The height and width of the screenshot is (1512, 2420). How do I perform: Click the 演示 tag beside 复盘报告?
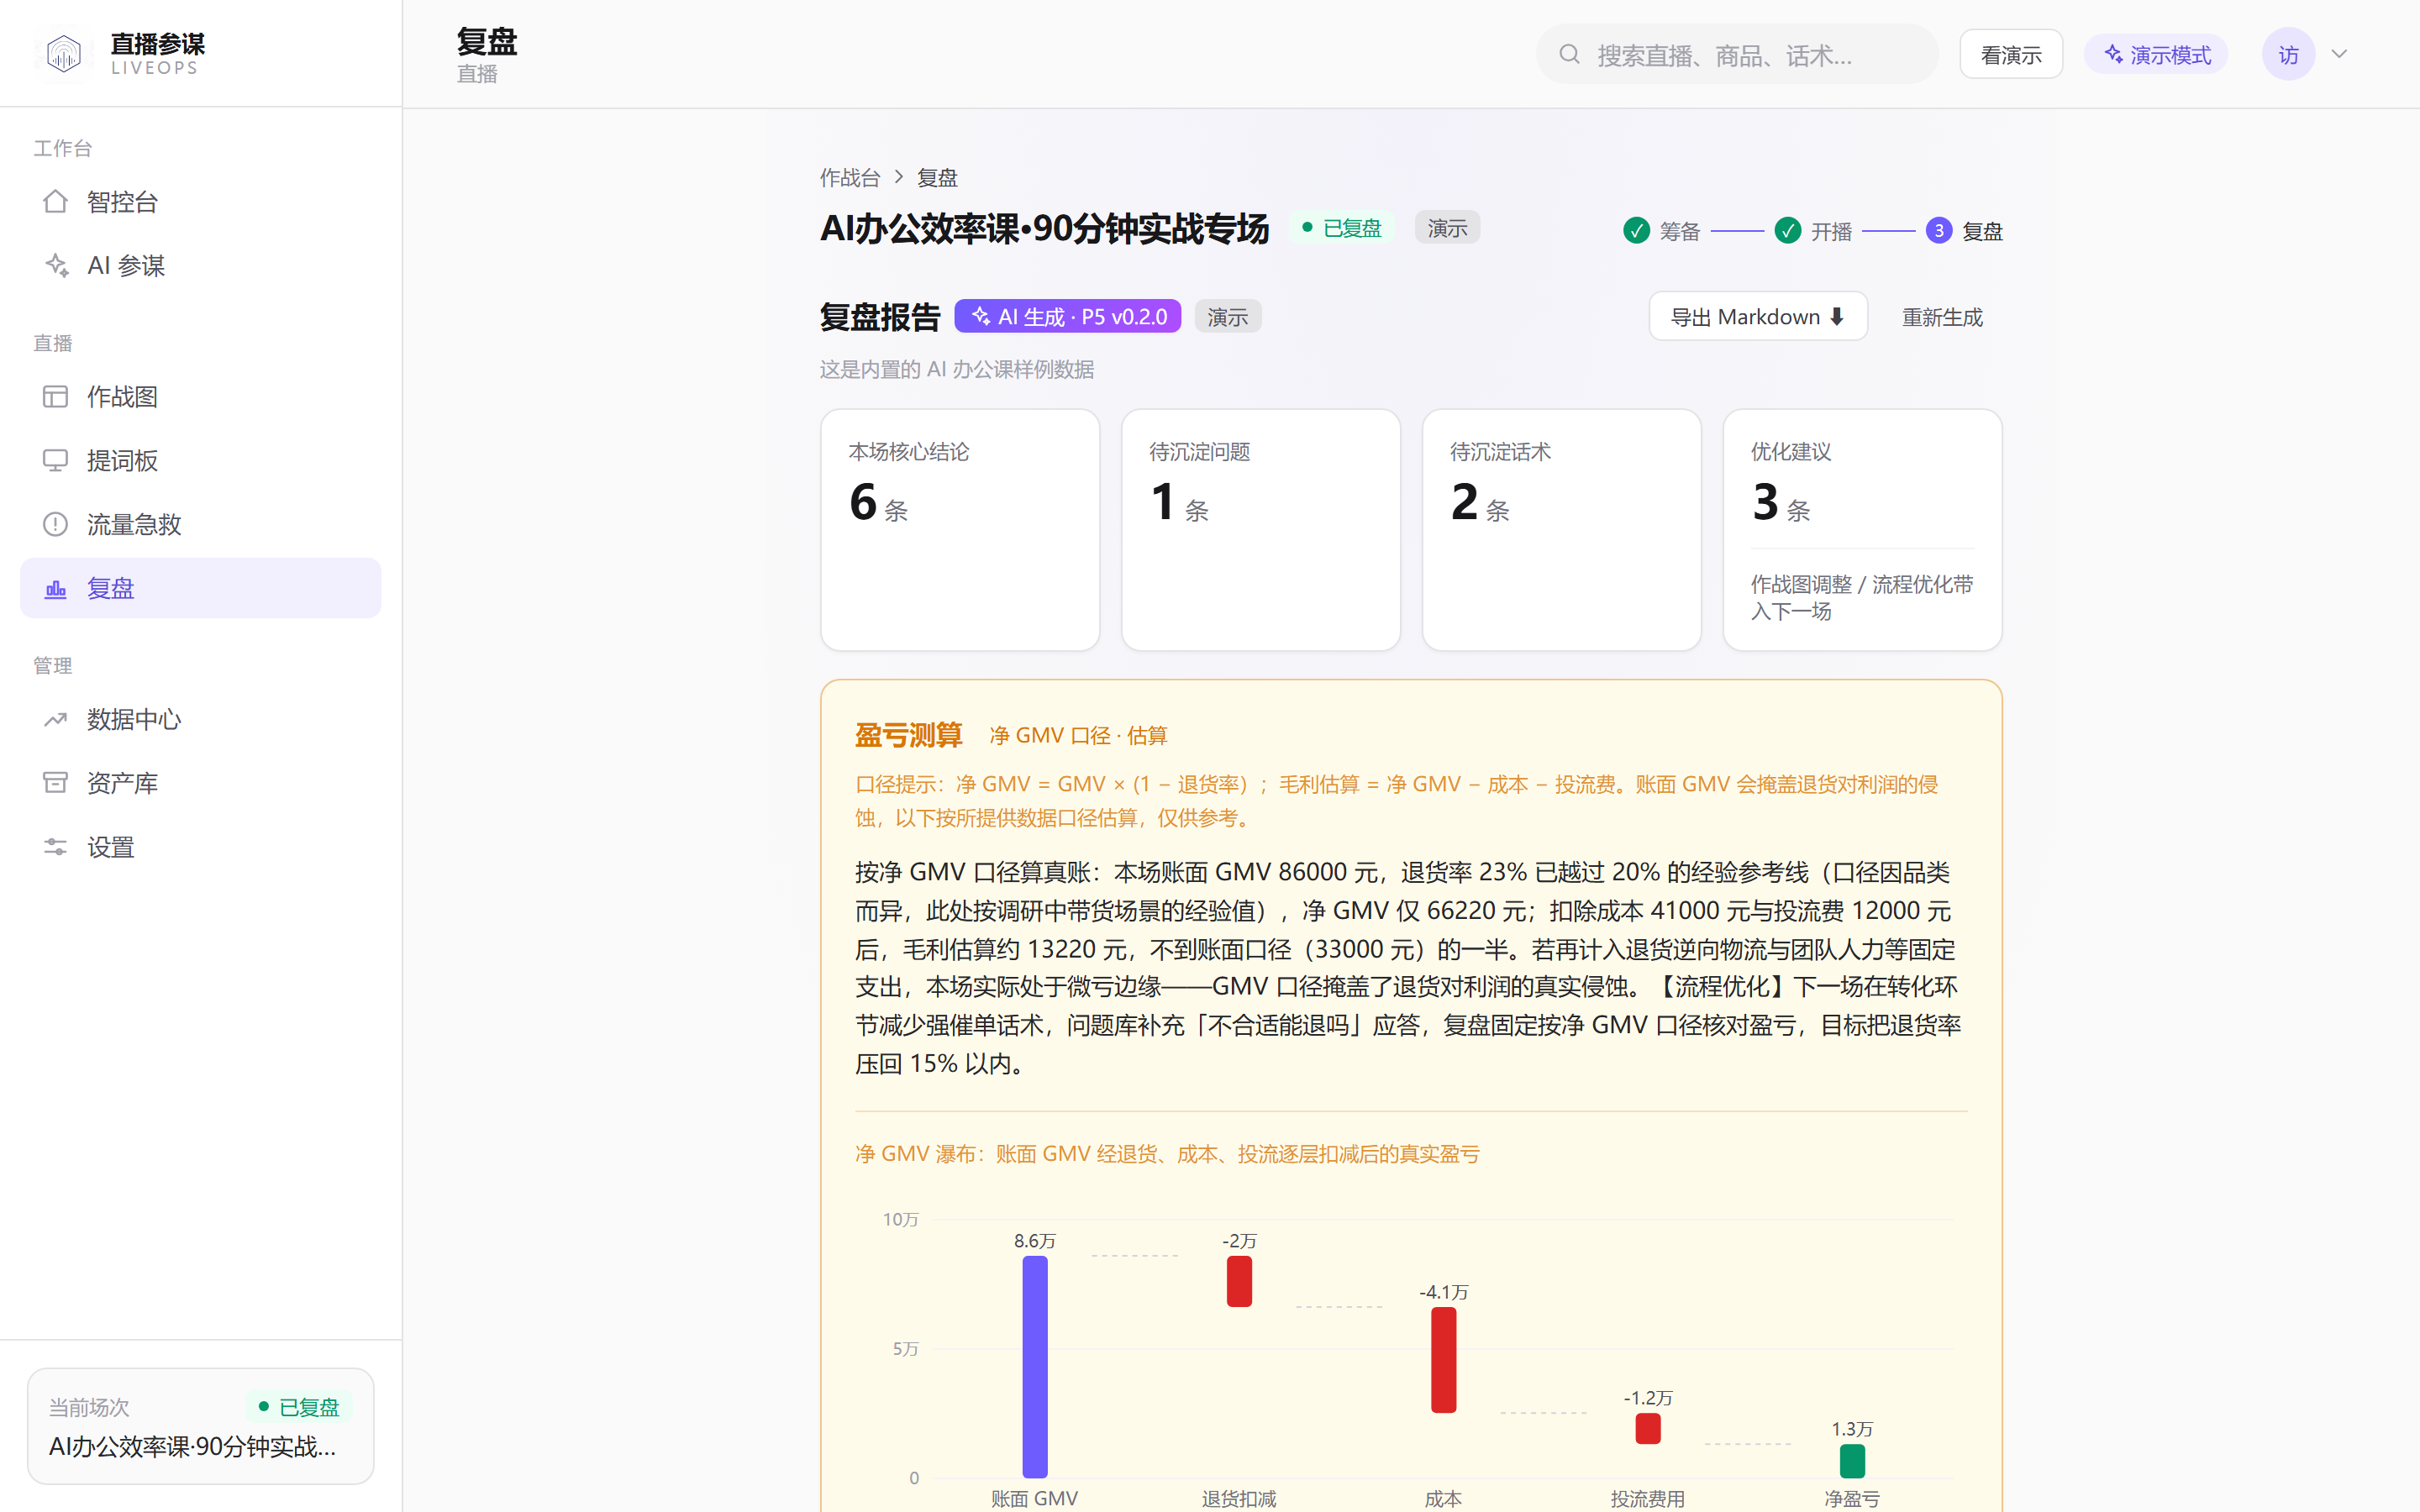tap(1228, 316)
